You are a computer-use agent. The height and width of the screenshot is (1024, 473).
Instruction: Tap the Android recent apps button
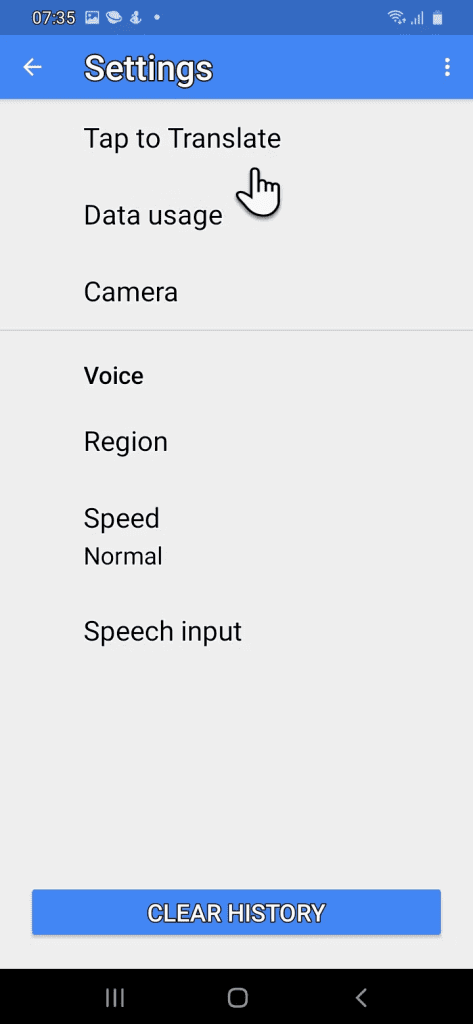click(x=115, y=997)
